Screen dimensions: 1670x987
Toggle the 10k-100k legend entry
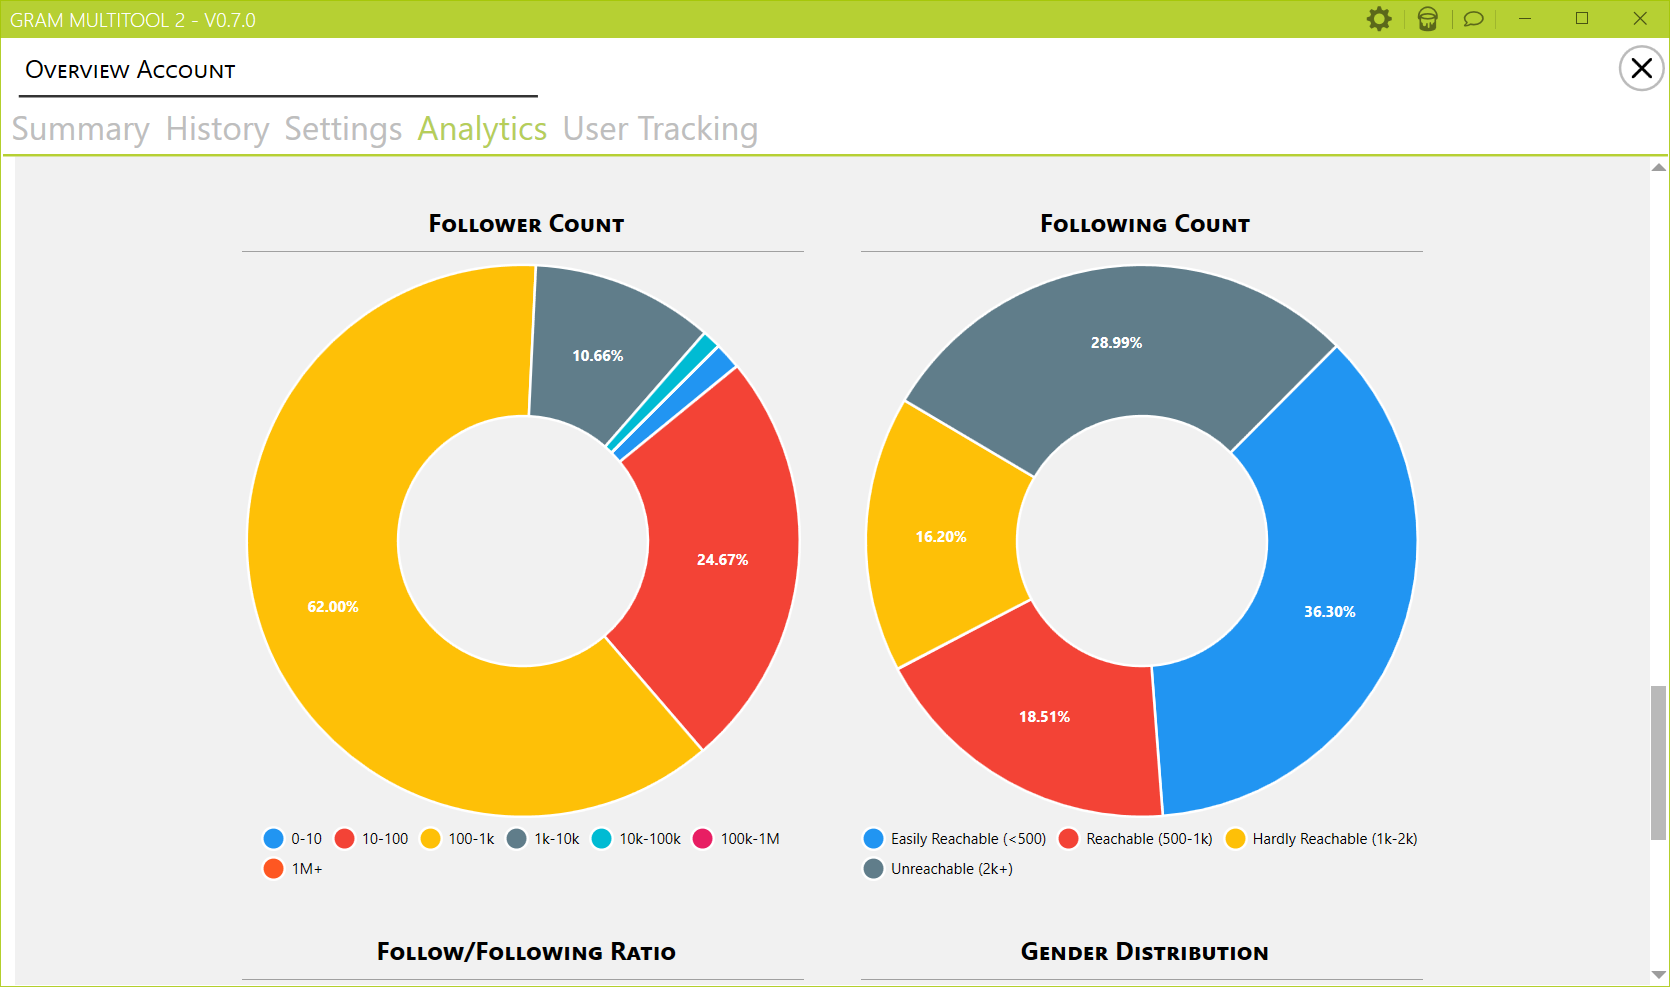(636, 839)
